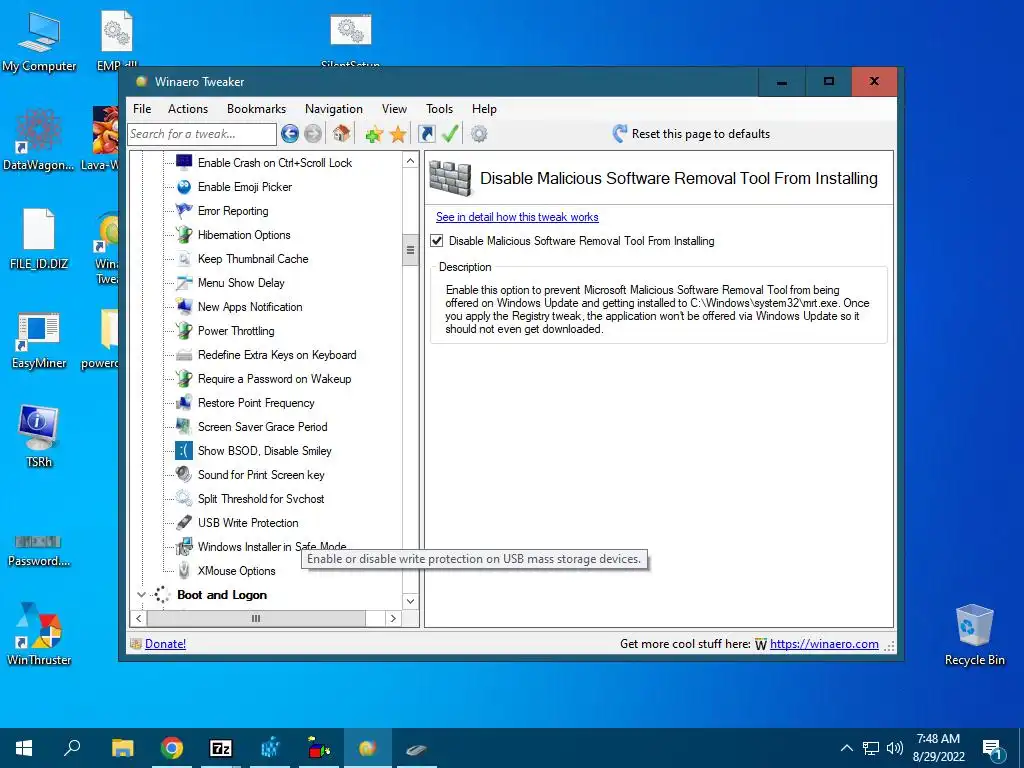Image resolution: width=1024 pixels, height=768 pixels.
Task: Click the Split Threshold for Svchost icon
Action: coord(184,498)
